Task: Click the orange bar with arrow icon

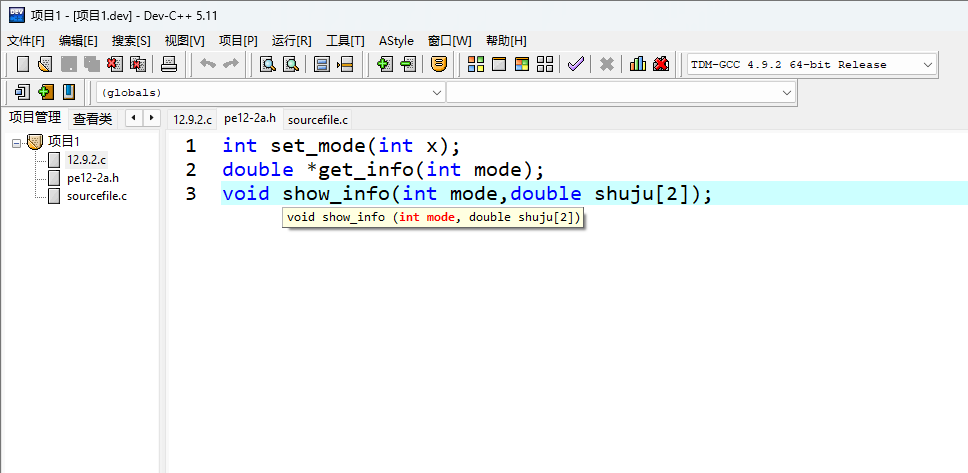Action: pos(345,64)
